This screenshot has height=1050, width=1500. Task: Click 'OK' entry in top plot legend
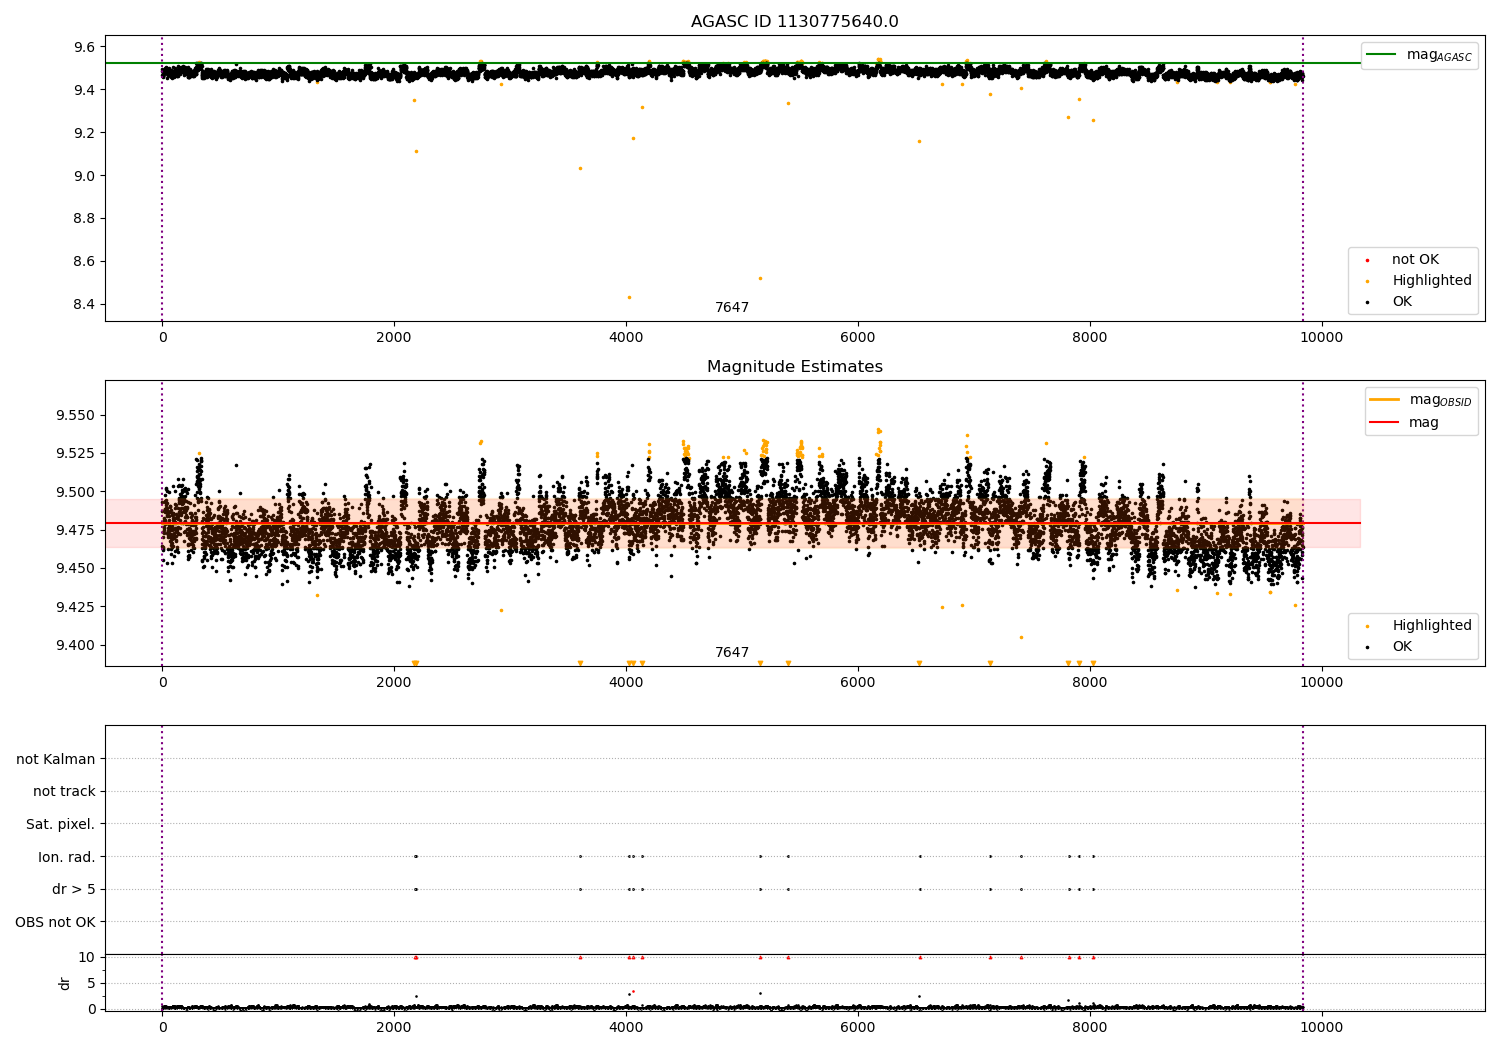pos(1402,302)
